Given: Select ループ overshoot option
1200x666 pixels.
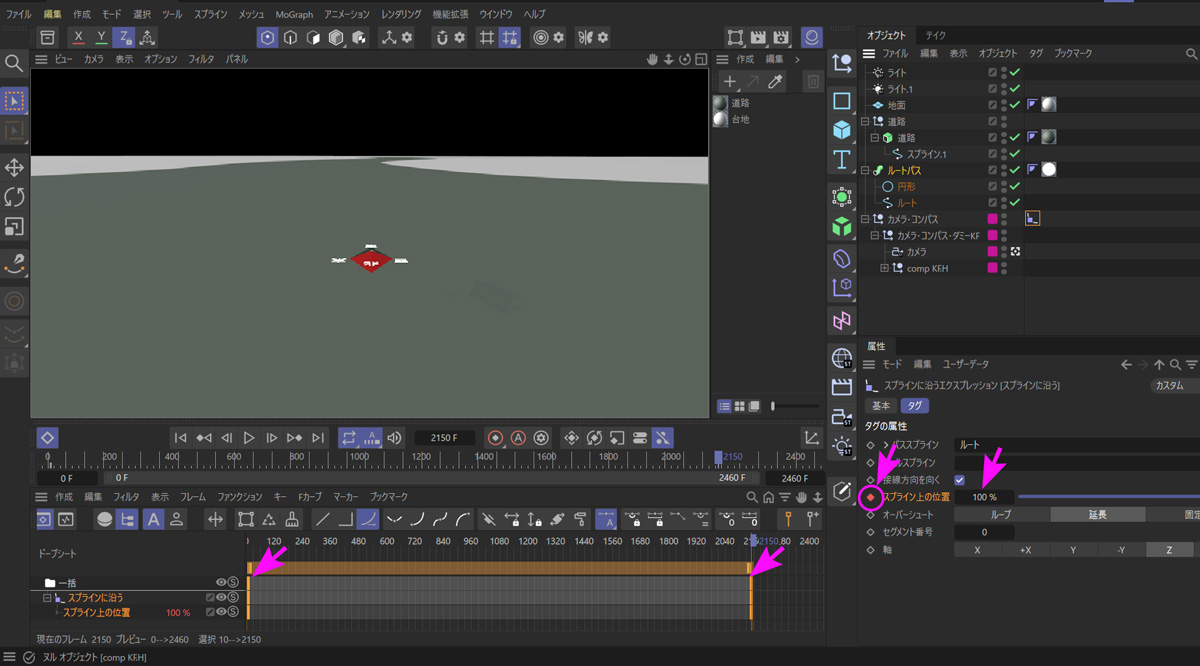Looking at the screenshot, I should pyautogui.click(x=1000, y=515).
